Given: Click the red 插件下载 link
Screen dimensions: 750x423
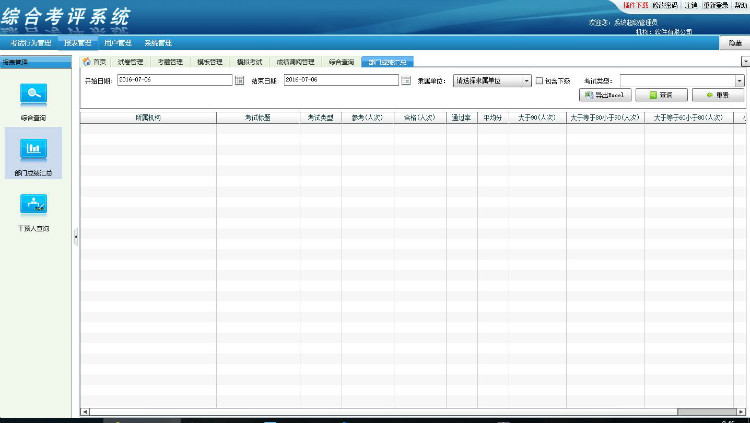Looking at the screenshot, I should point(636,5).
